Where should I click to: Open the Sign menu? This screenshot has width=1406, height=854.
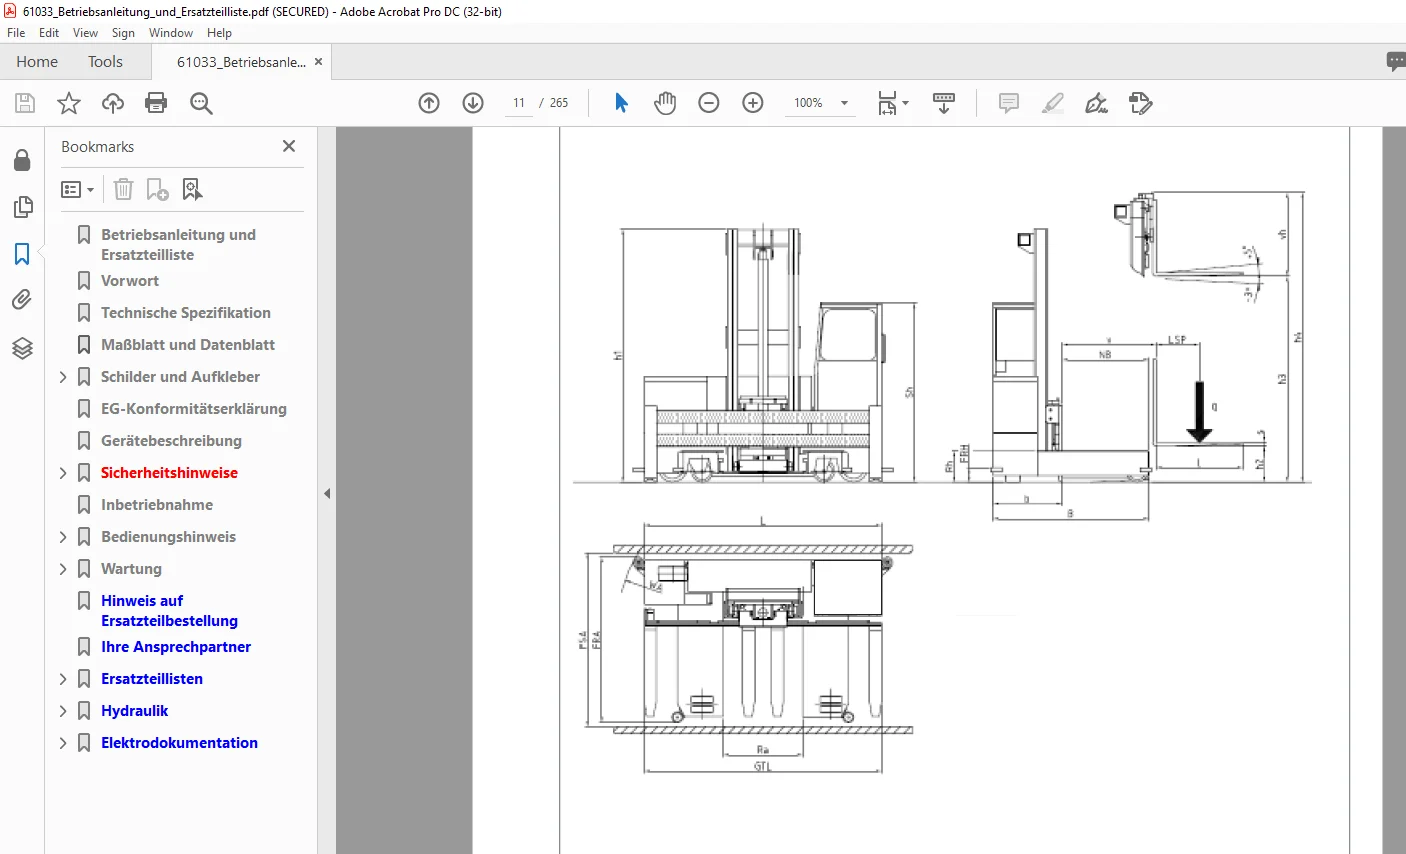click(123, 33)
